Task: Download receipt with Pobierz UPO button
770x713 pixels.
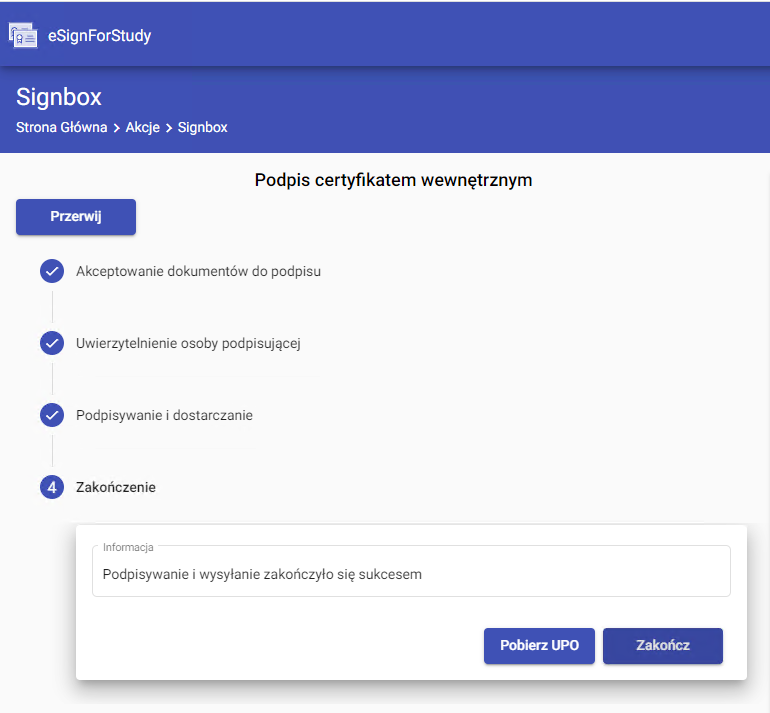Action: [x=539, y=645]
